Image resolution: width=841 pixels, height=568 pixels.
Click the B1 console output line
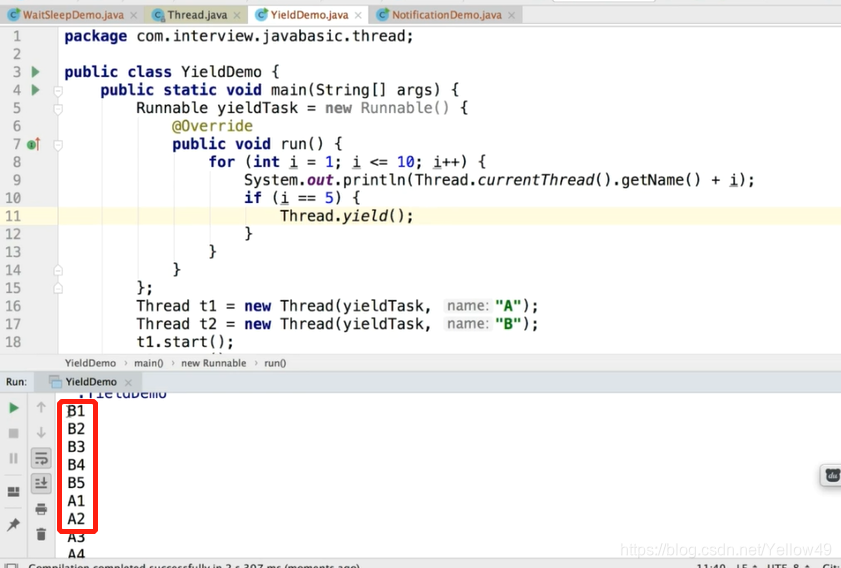tap(76, 411)
